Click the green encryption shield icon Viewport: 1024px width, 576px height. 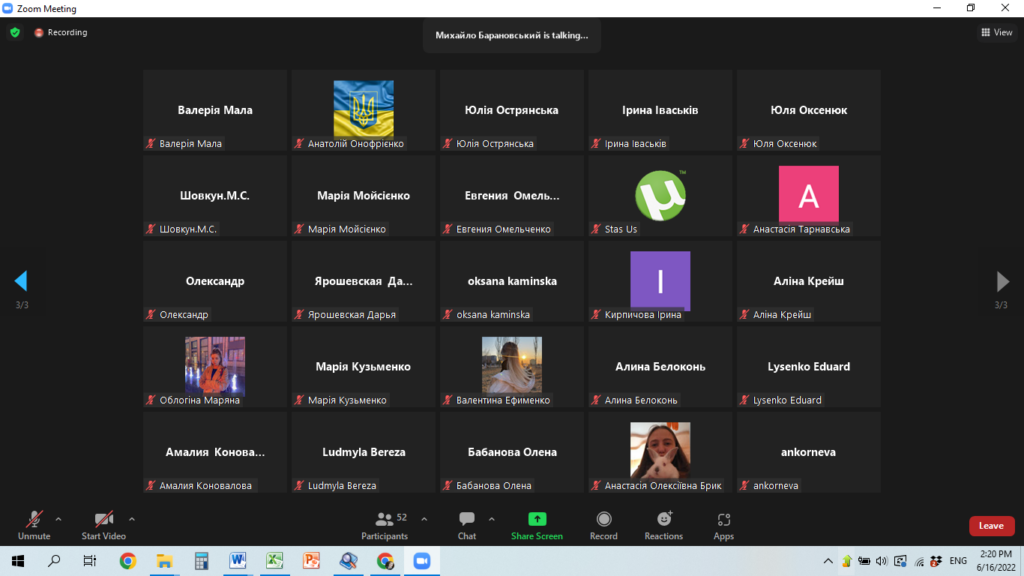tap(15, 32)
